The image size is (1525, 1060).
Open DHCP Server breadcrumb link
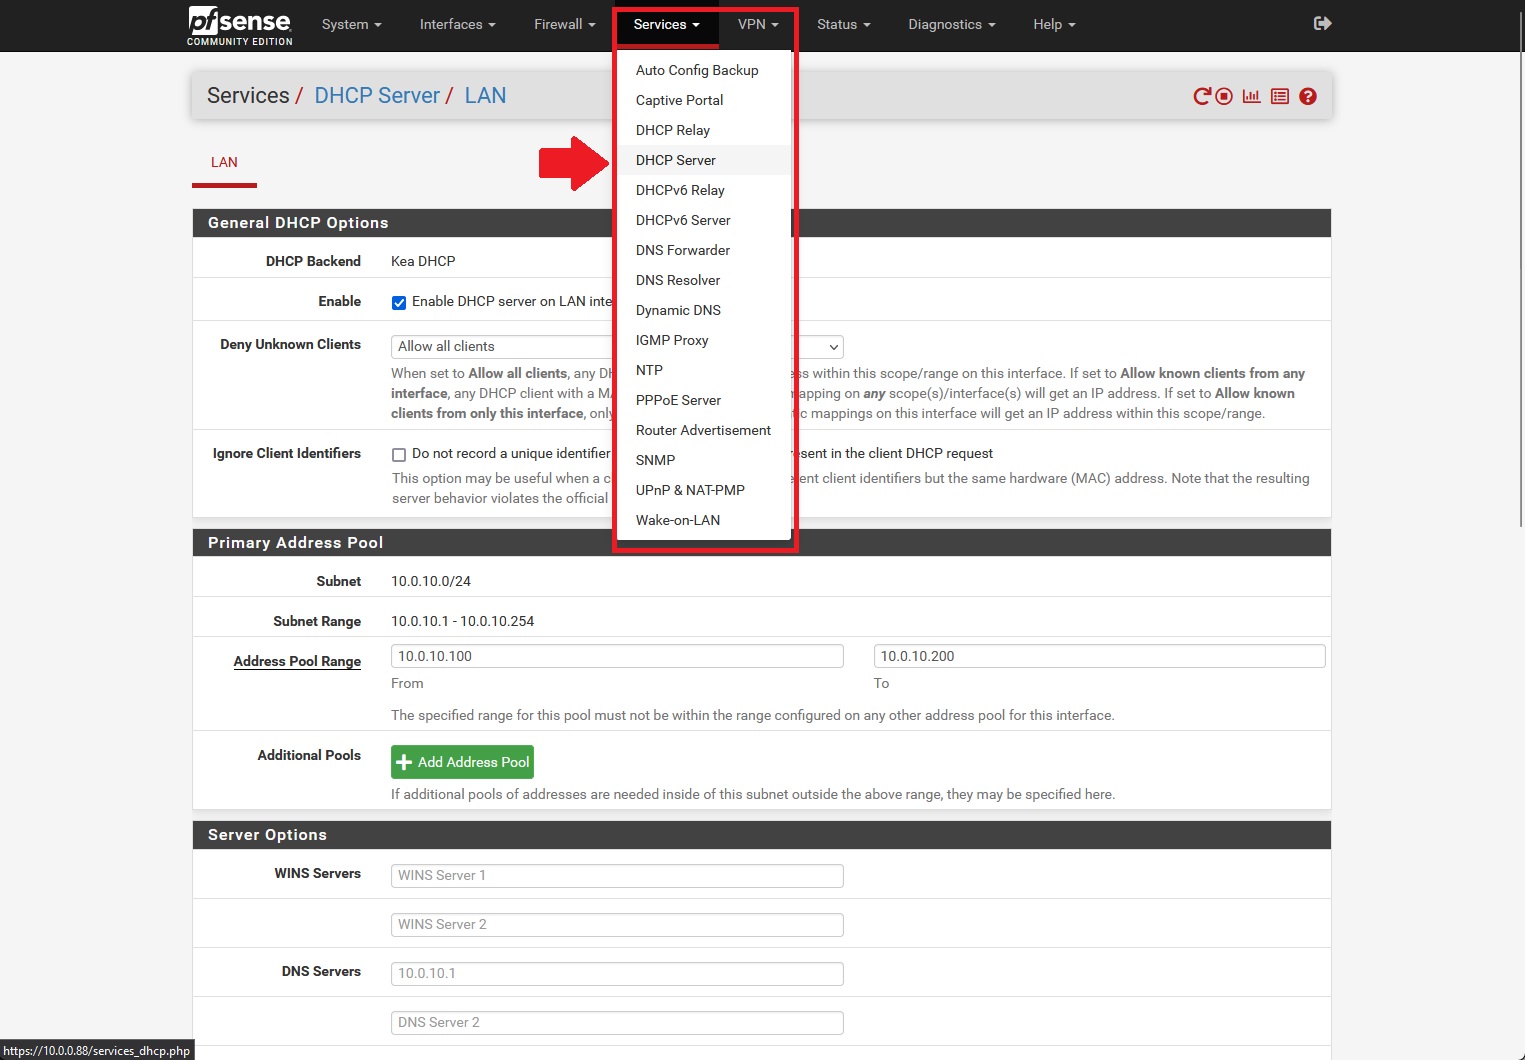[x=377, y=95]
